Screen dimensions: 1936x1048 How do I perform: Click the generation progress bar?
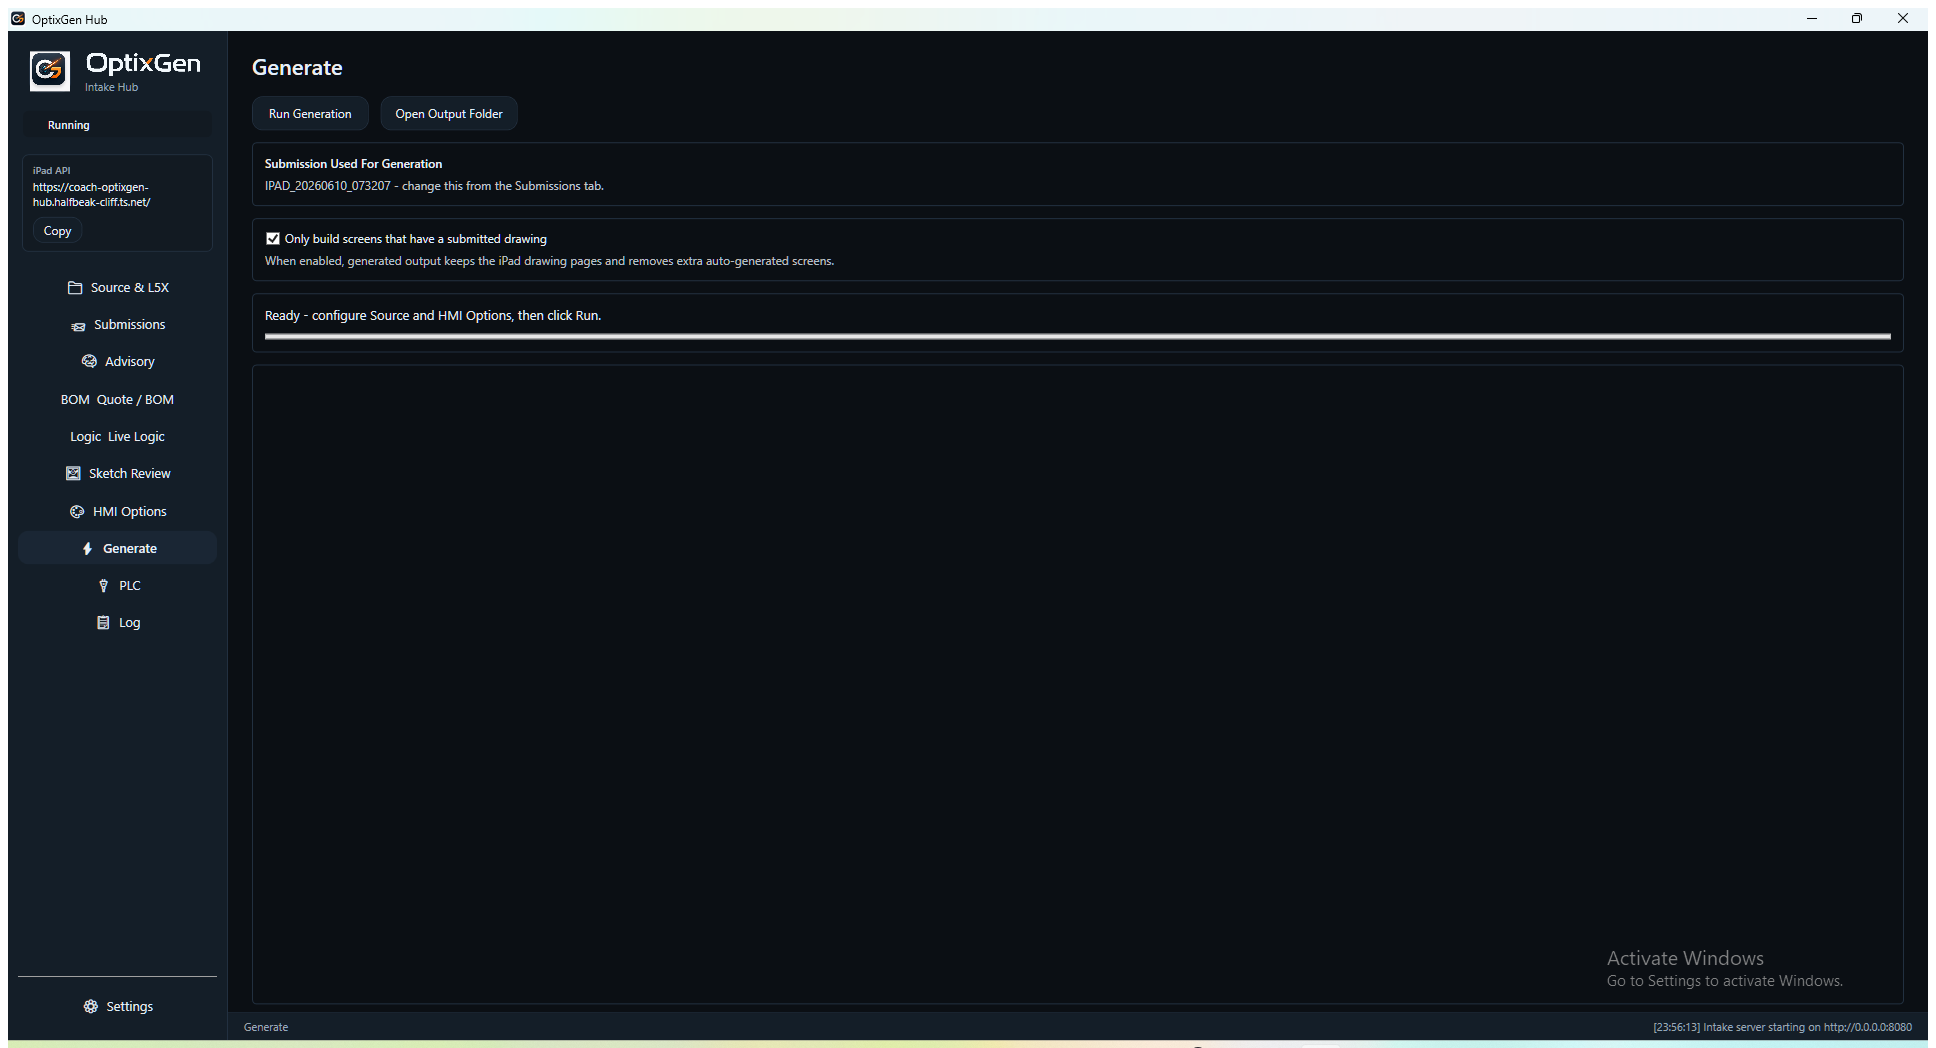(1077, 337)
